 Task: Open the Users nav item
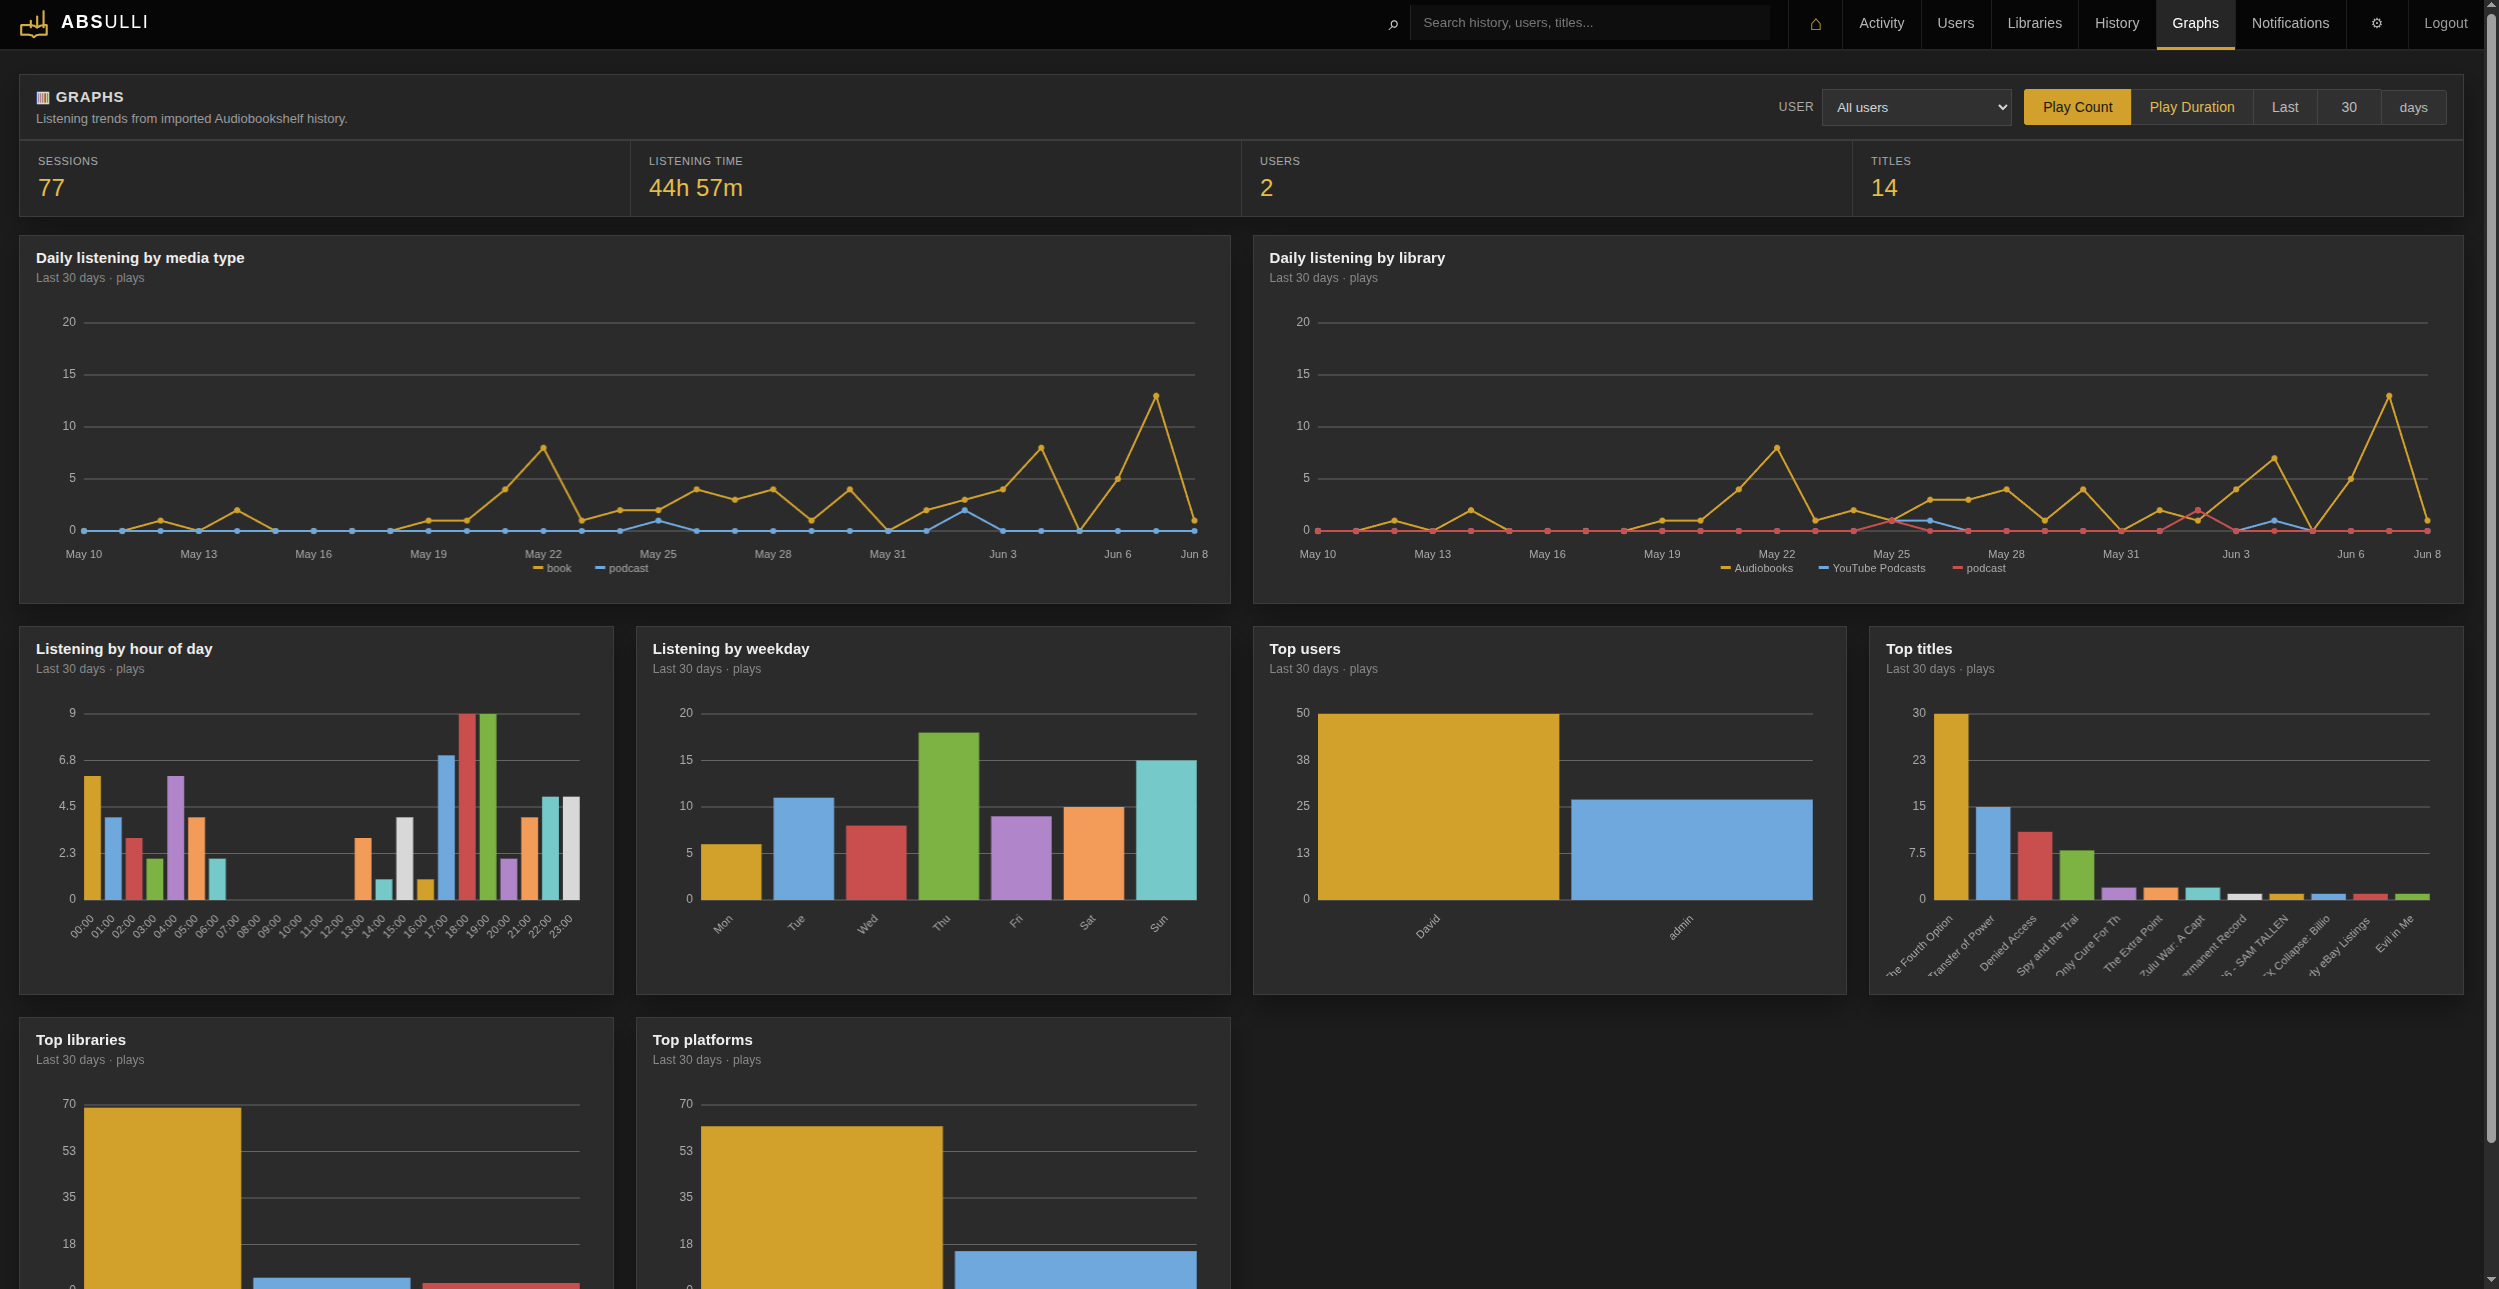[1955, 24]
